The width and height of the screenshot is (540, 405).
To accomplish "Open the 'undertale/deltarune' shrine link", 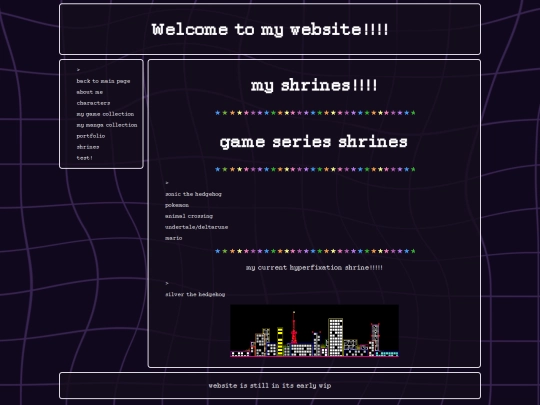I will 196,227.
